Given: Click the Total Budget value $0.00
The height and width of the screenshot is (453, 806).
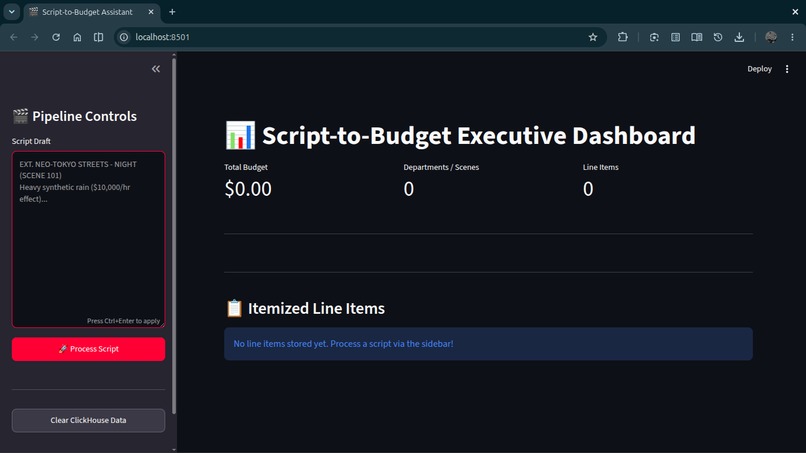Looking at the screenshot, I should (248, 189).
